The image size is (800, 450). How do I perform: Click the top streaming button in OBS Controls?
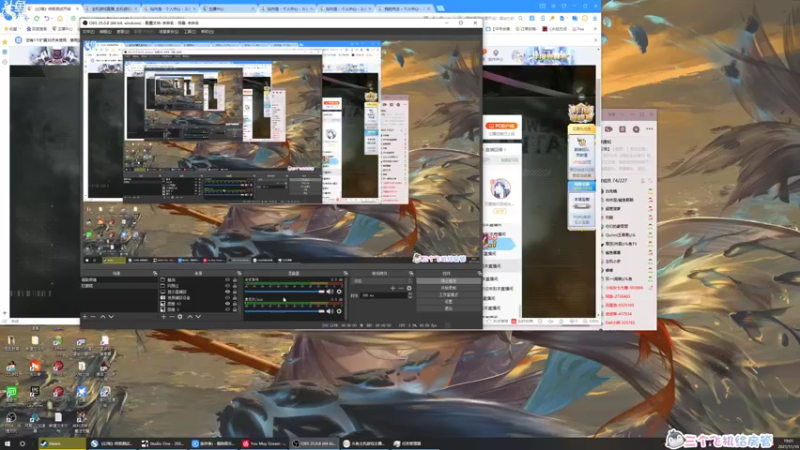448,281
